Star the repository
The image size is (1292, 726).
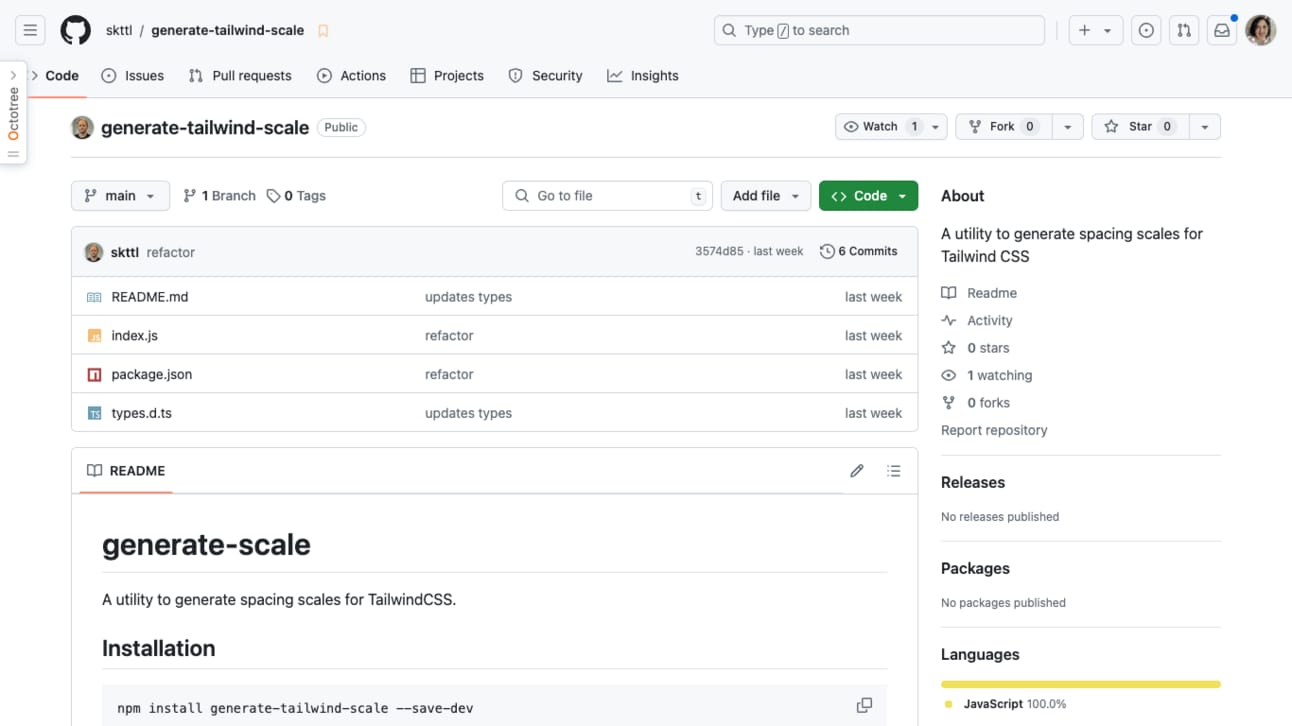pos(1140,127)
